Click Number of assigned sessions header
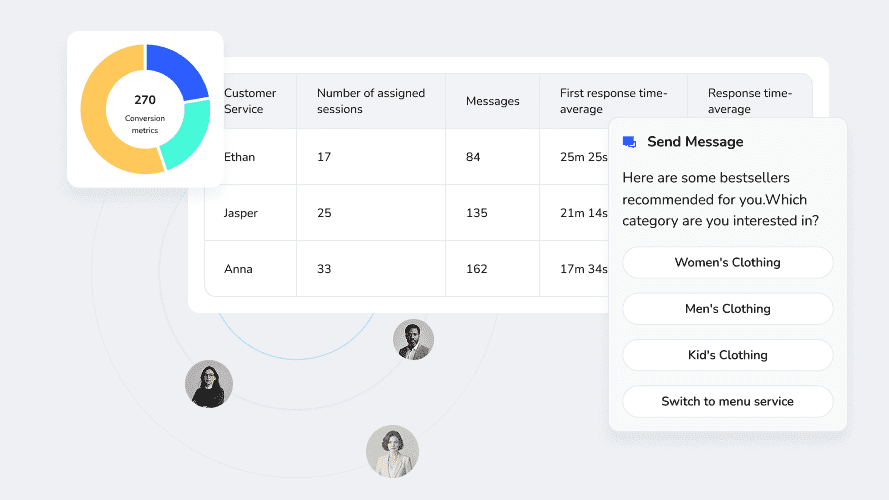 [371, 101]
